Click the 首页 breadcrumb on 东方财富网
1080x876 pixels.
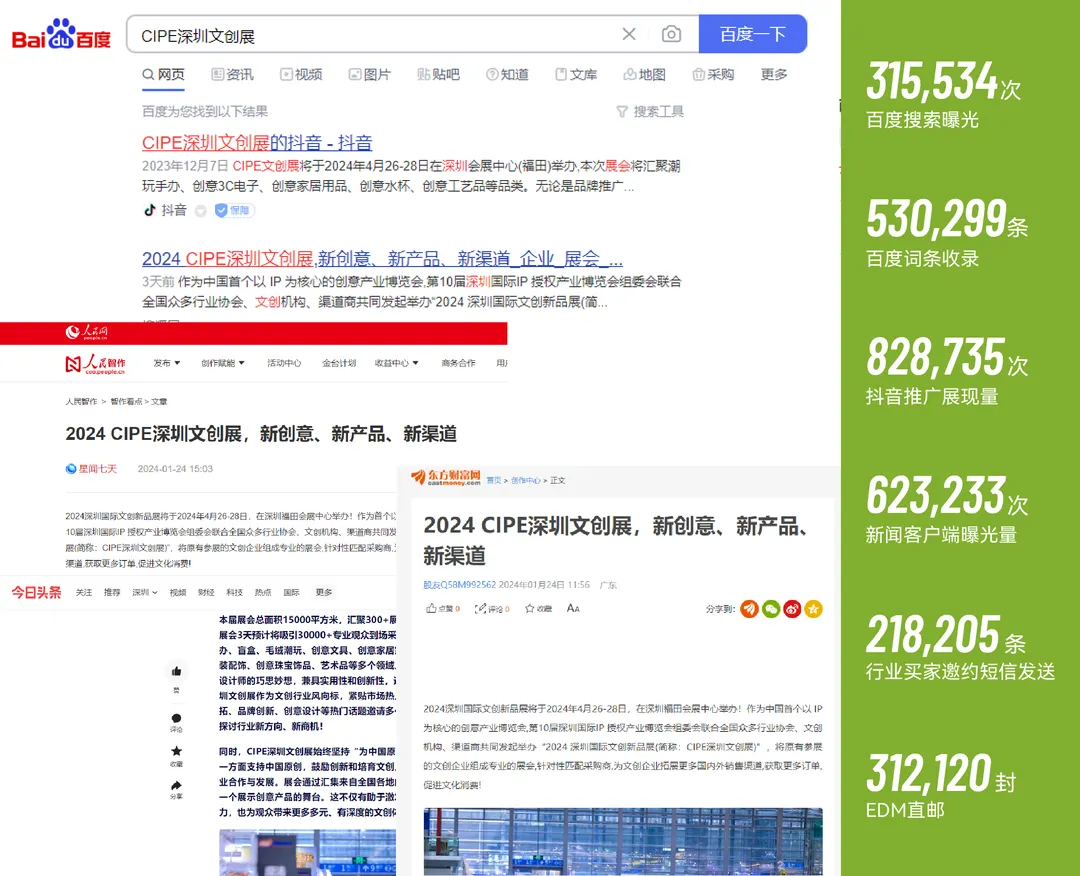pyautogui.click(x=494, y=481)
